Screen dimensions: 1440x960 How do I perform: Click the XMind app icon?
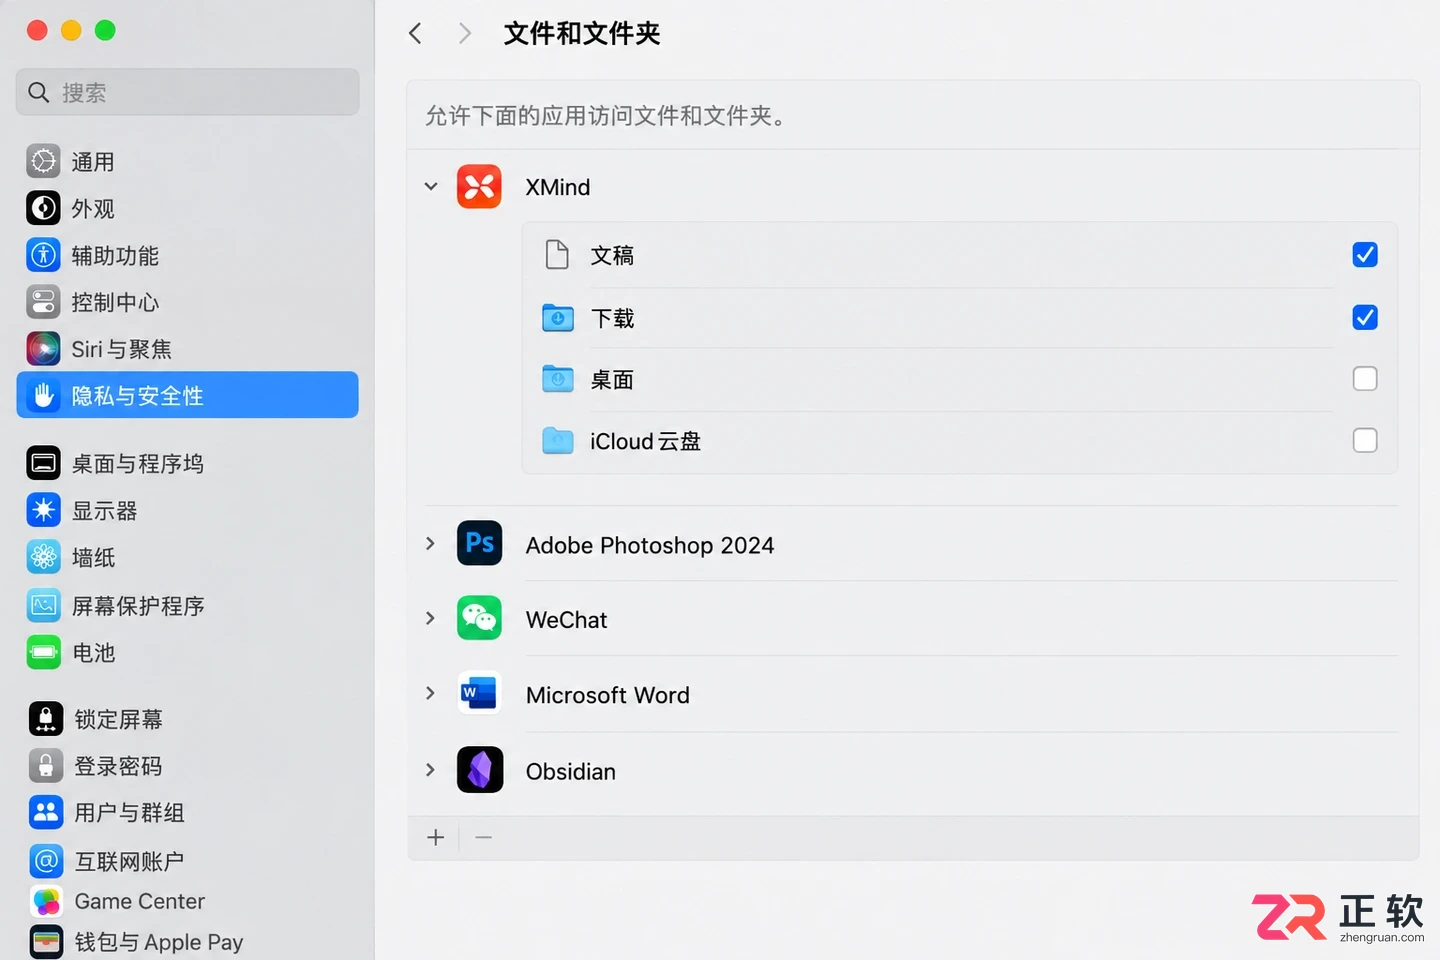click(479, 187)
